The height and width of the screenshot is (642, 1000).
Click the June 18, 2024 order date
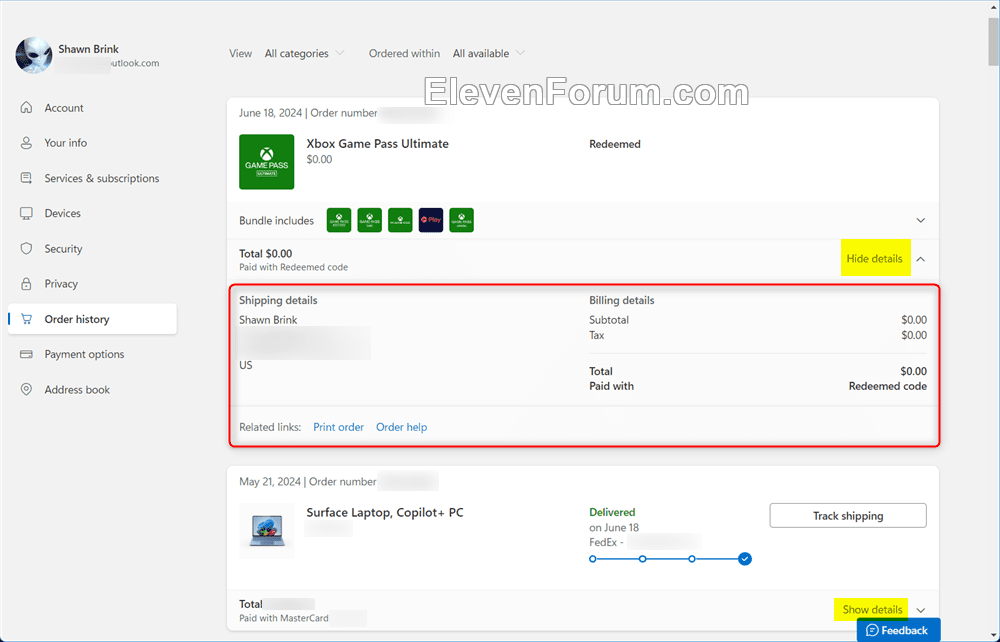coord(270,113)
